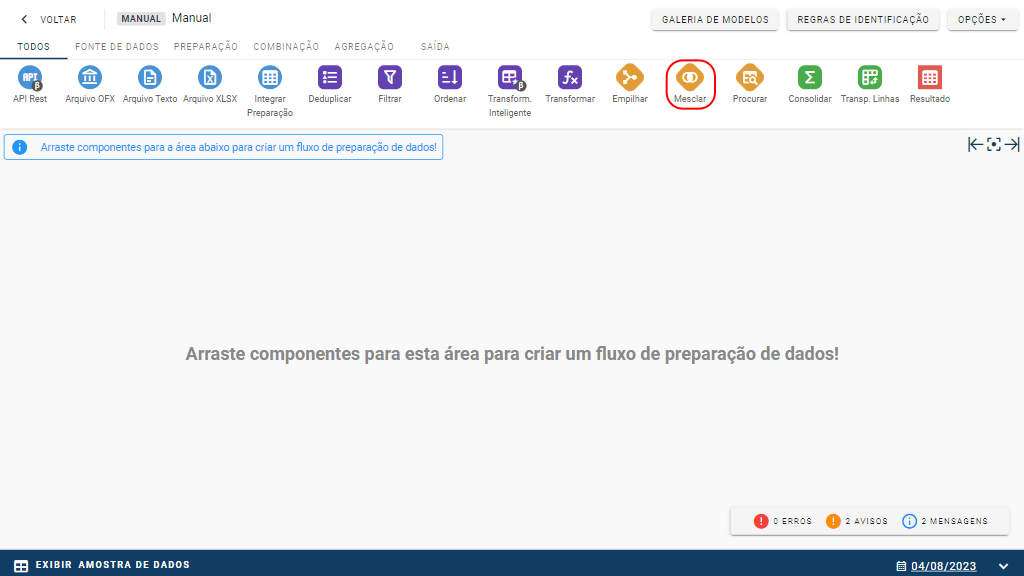Click the MANUAL badge label
Viewport: 1024px width, 576px height.
[141, 18]
